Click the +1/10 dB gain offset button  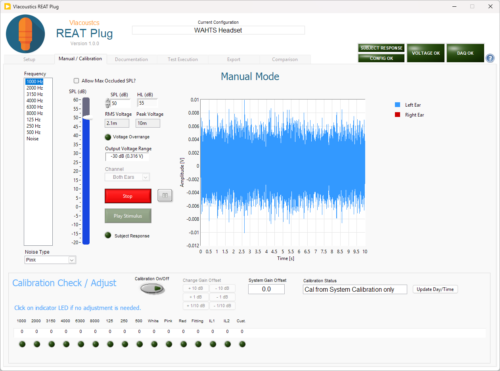point(196,306)
